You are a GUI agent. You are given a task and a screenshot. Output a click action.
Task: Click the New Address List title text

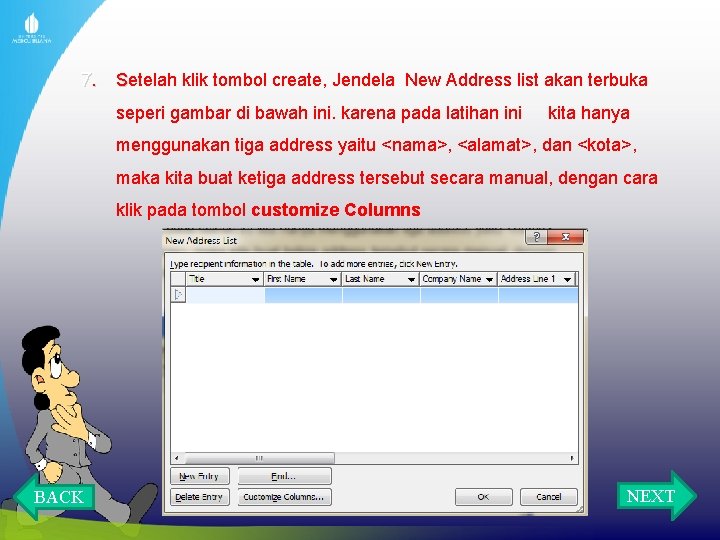[x=201, y=240]
